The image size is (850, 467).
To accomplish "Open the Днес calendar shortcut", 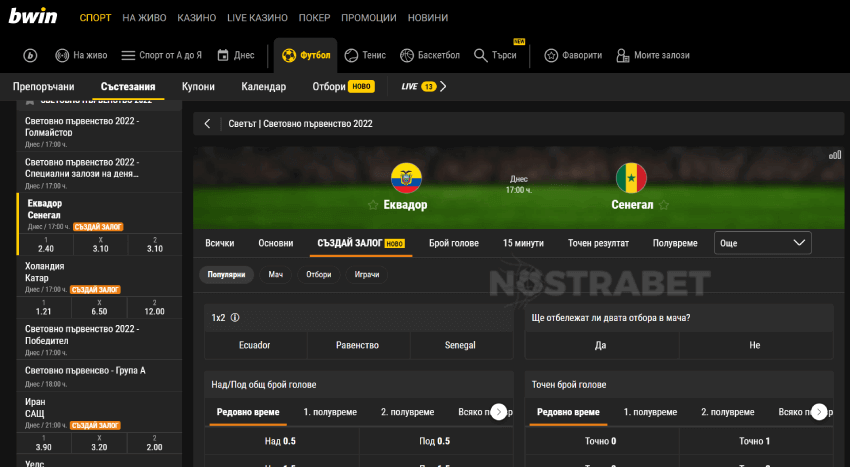I will pos(236,55).
